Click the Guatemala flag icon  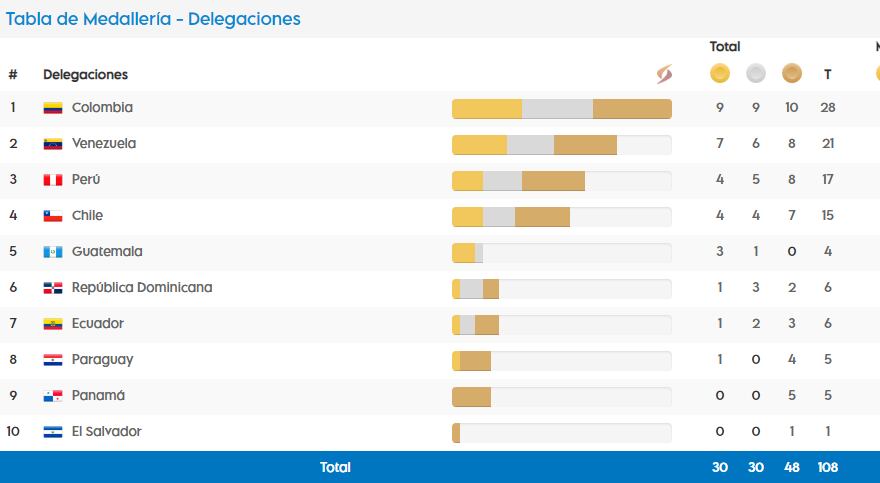coord(53,252)
